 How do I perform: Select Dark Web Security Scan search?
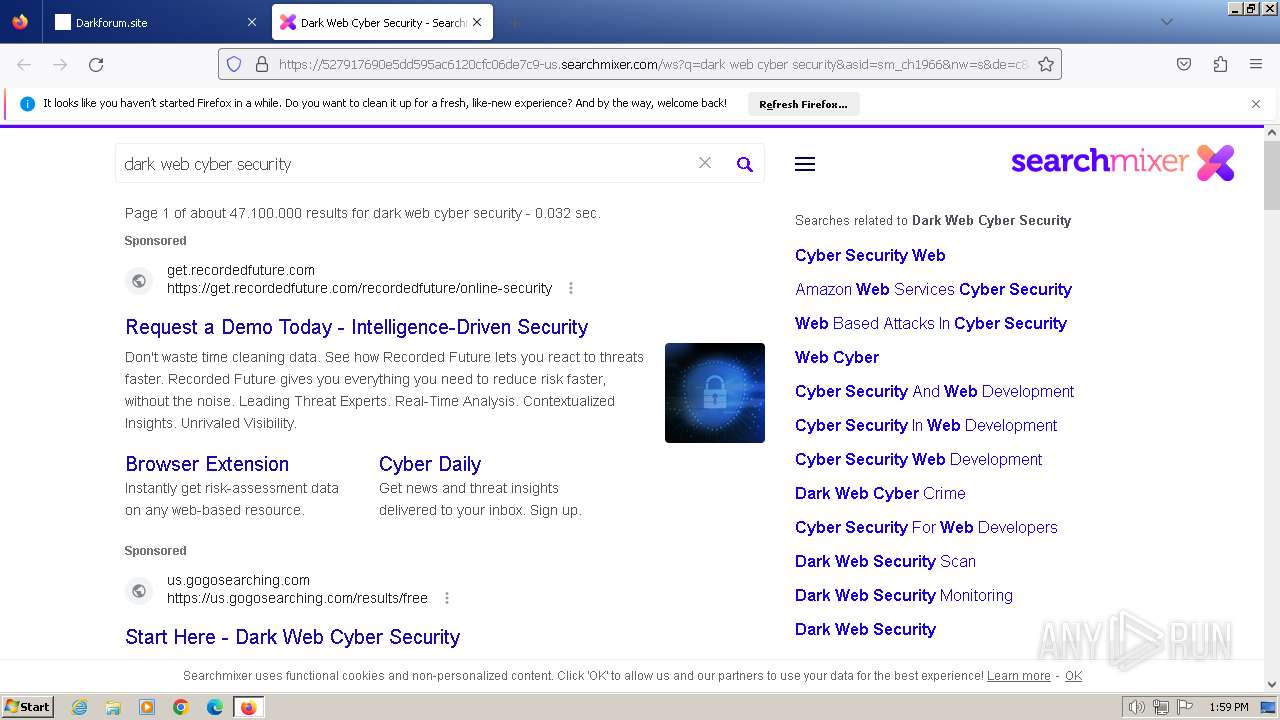[x=885, y=561]
